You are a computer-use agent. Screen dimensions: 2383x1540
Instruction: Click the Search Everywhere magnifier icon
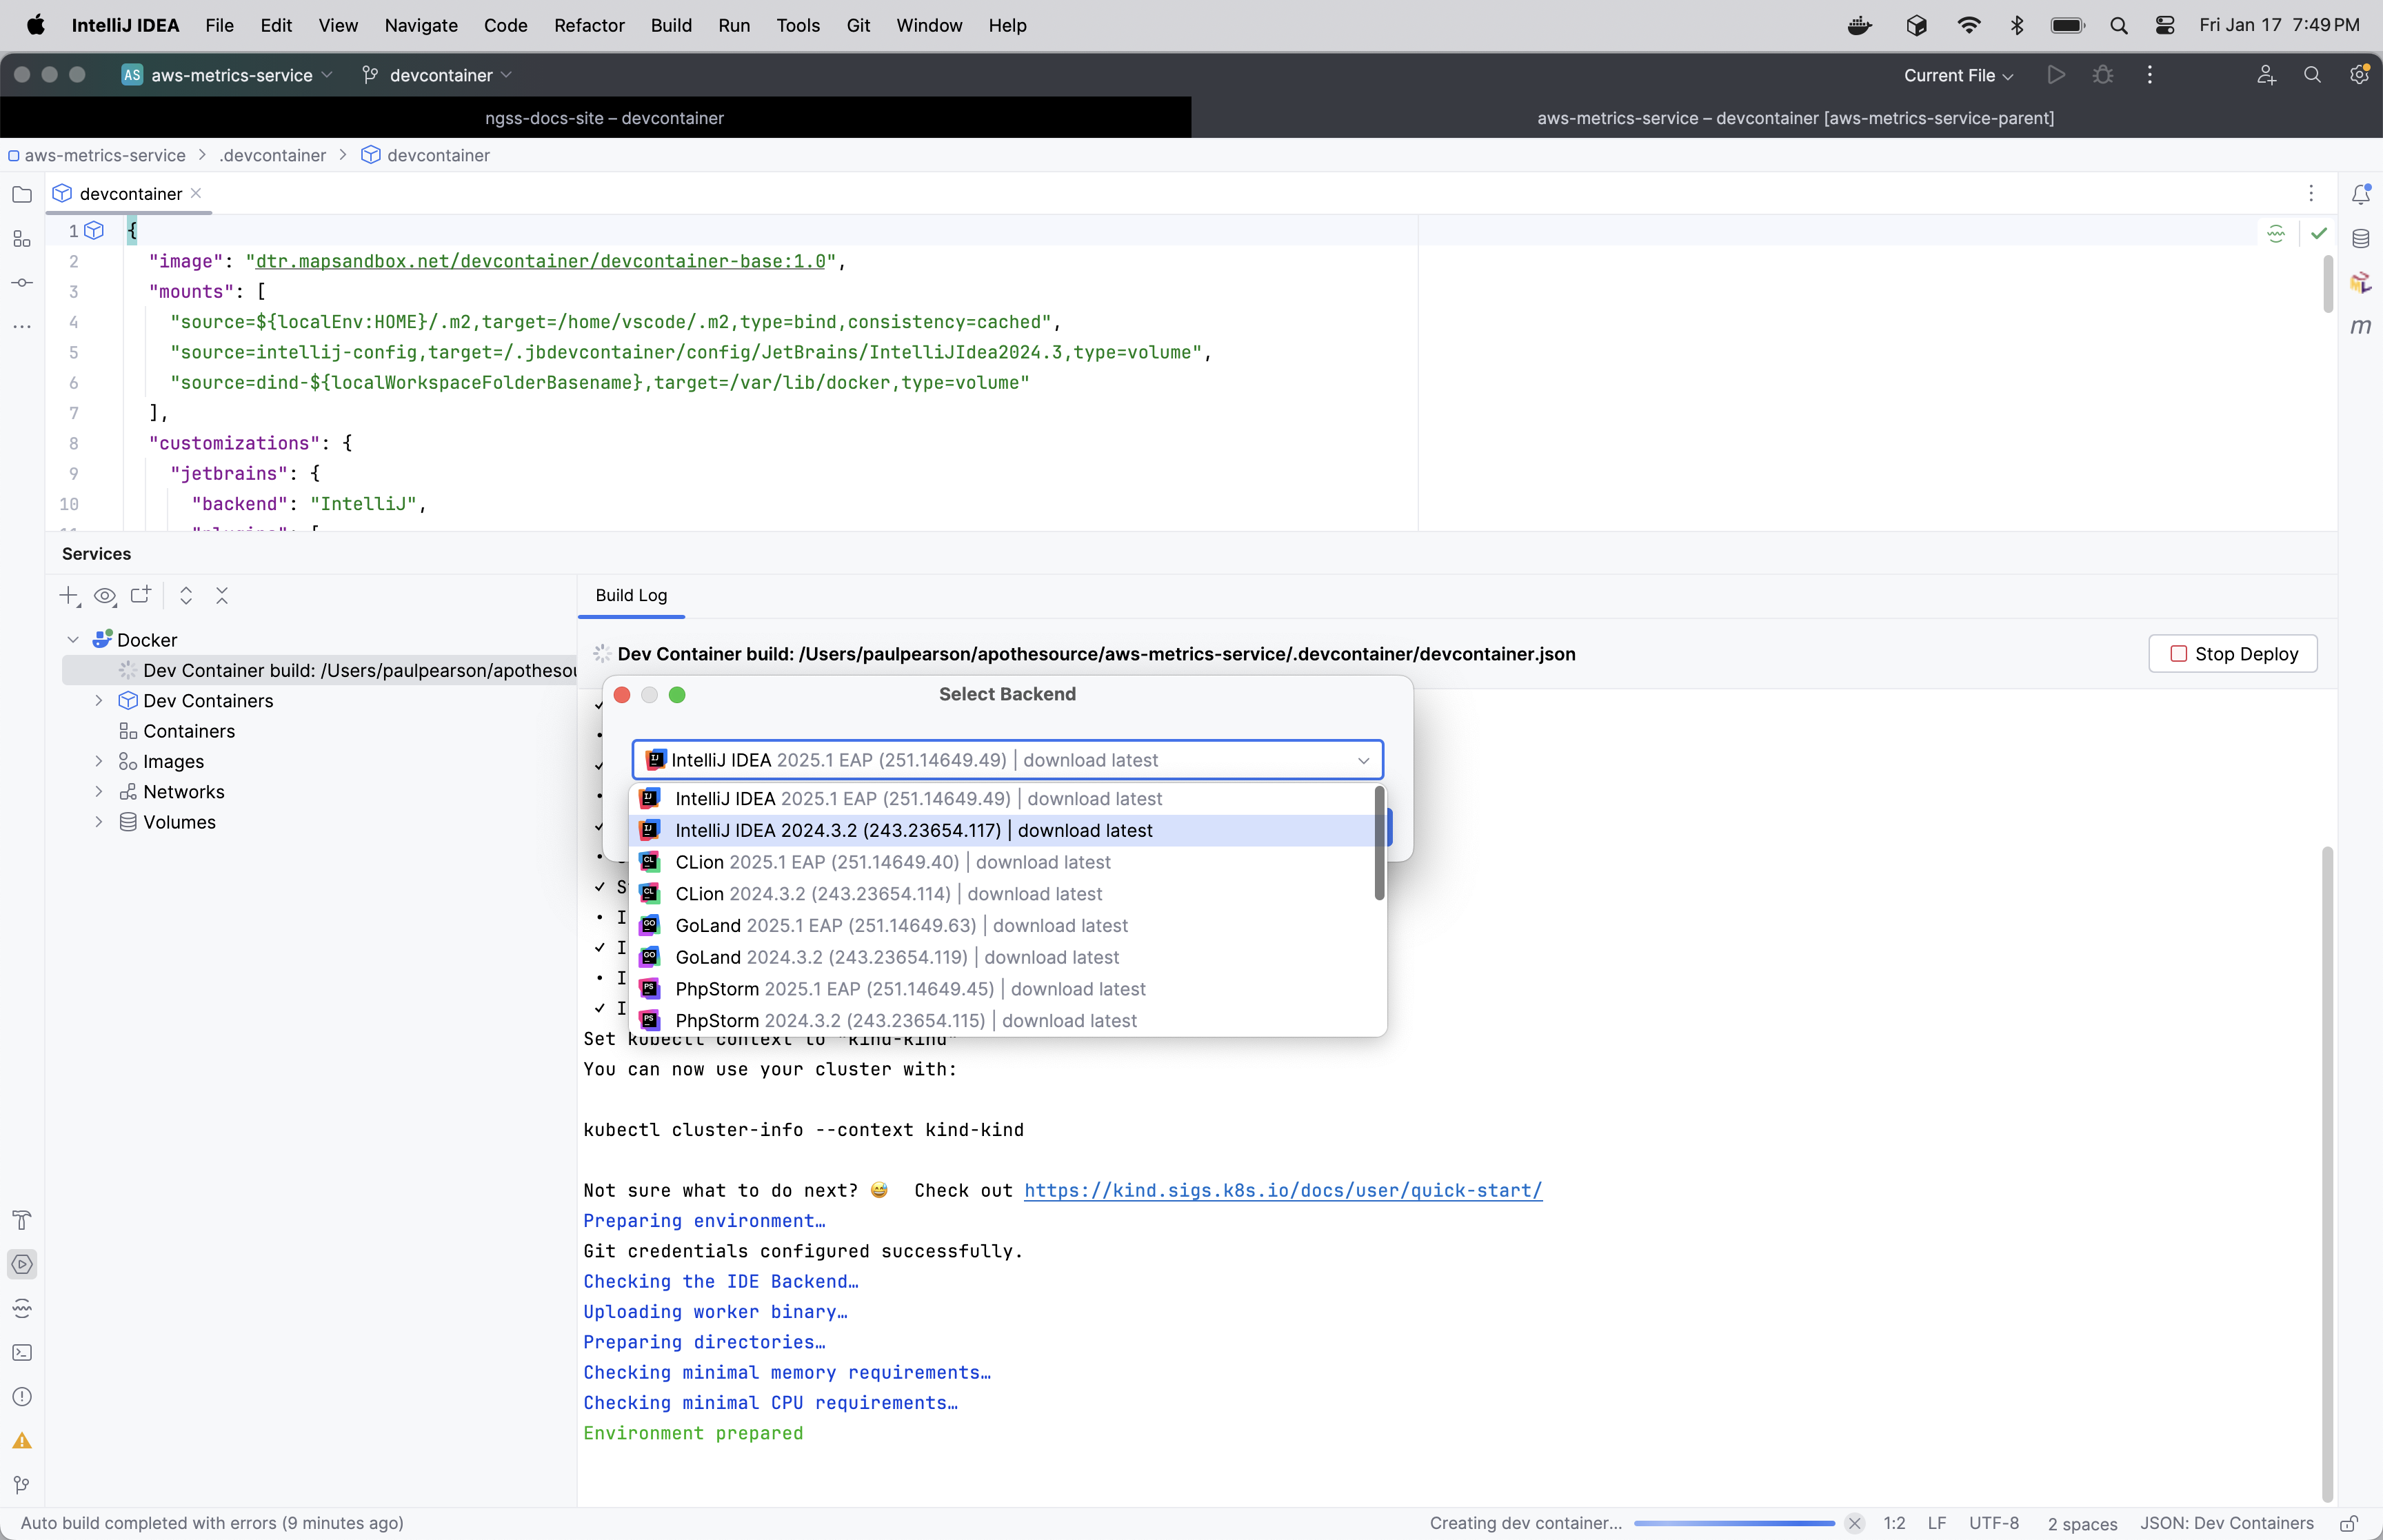[2312, 75]
